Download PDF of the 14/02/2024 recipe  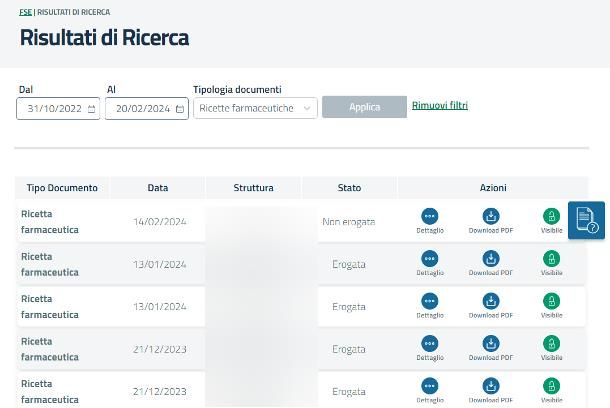[x=490, y=217]
